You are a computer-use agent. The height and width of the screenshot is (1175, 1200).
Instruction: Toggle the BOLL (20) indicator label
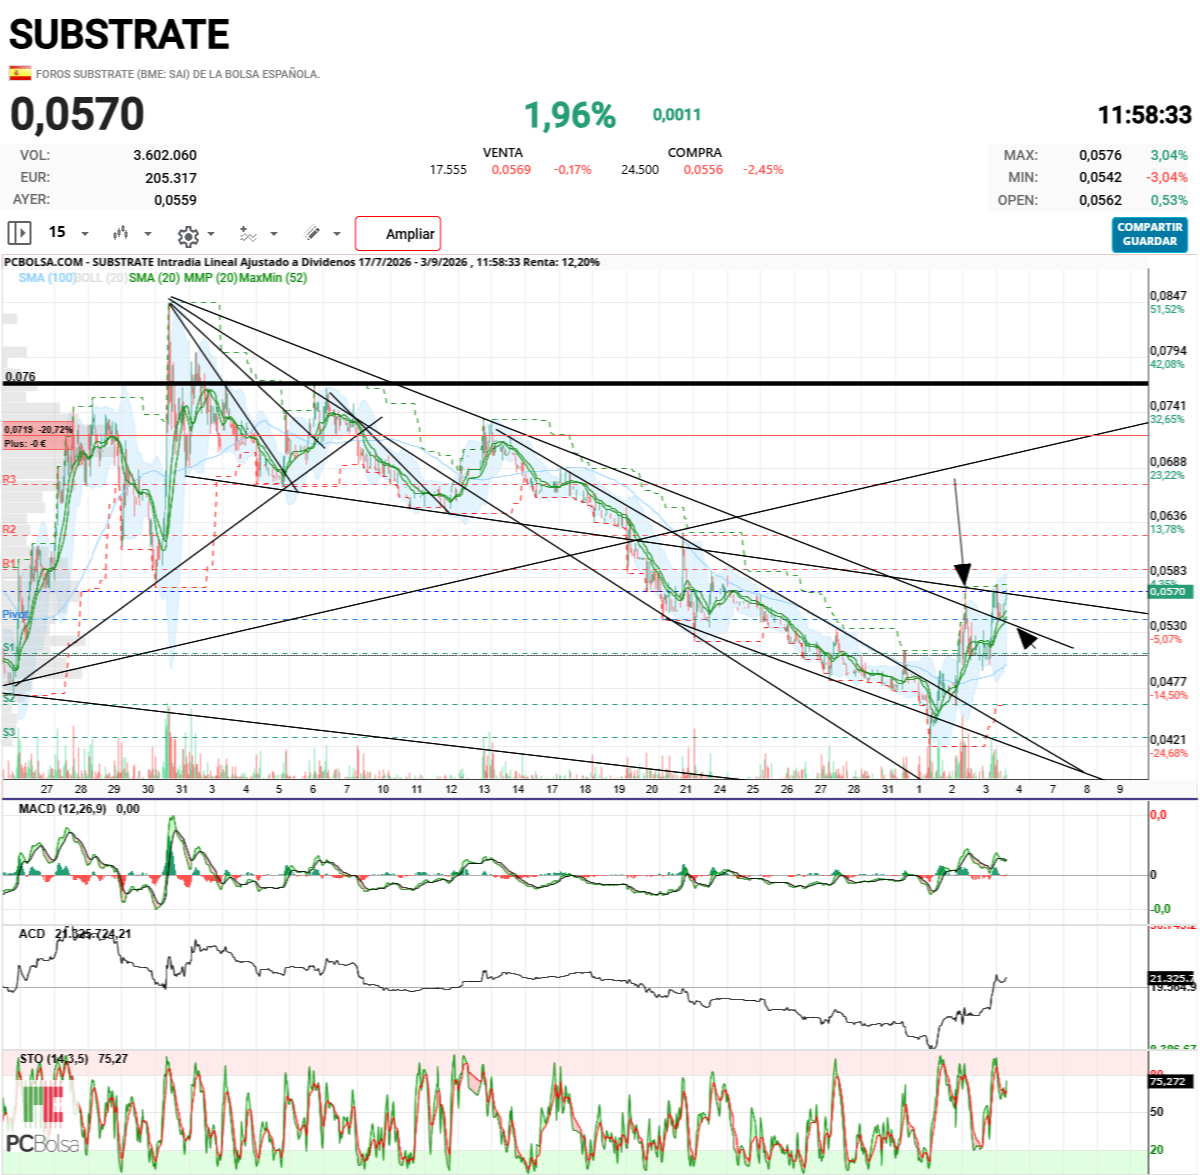tap(101, 278)
